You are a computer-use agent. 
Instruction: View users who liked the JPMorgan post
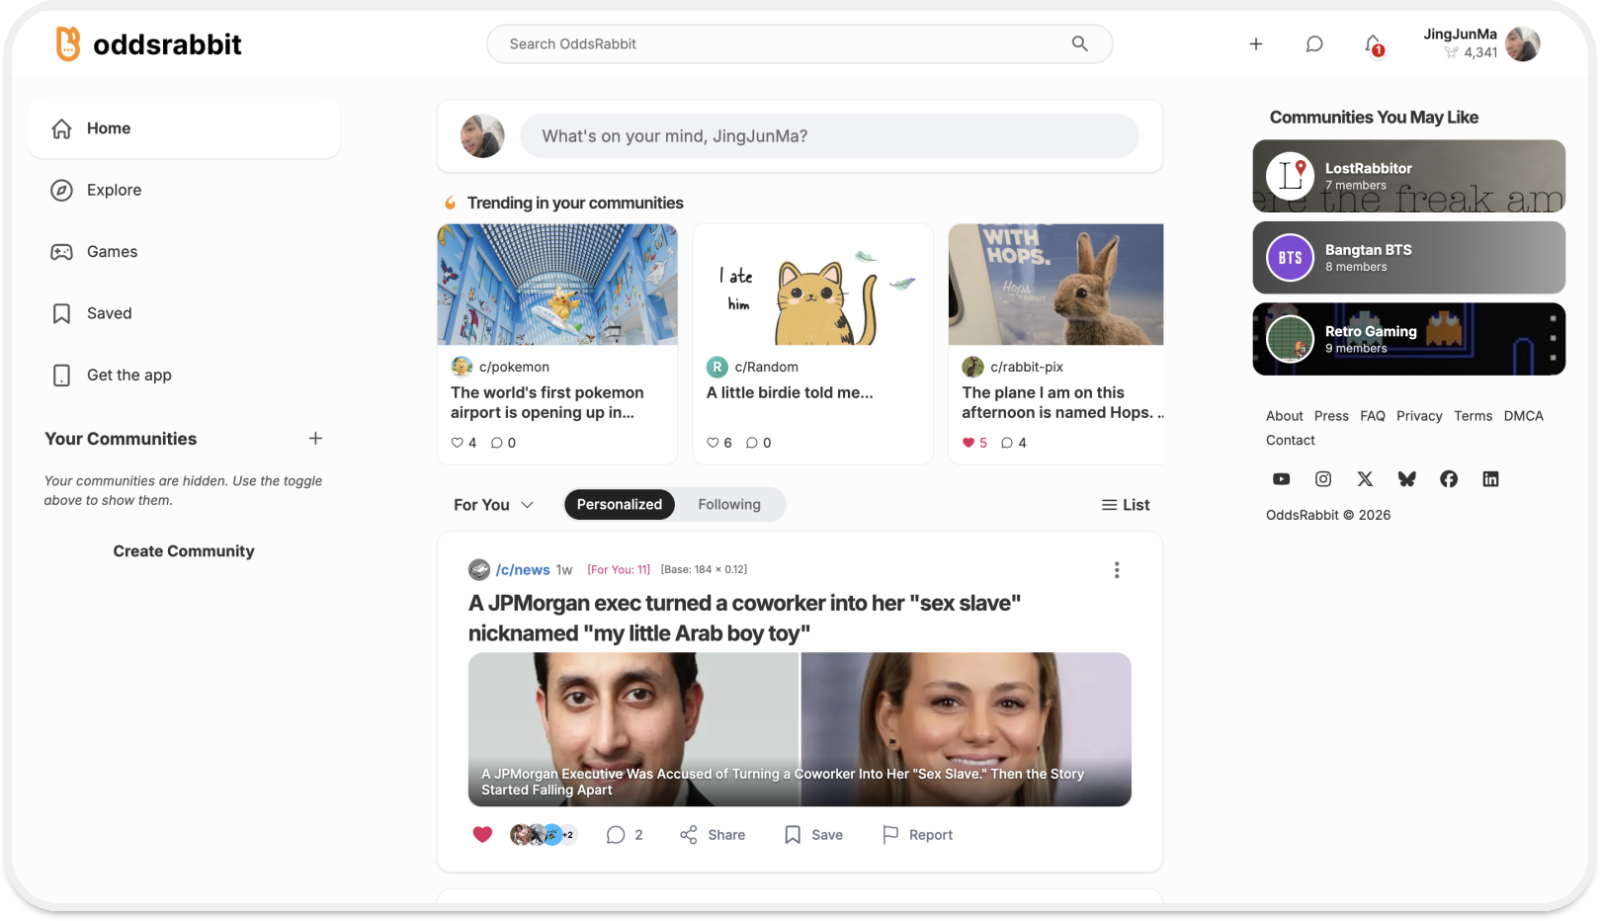(x=543, y=834)
